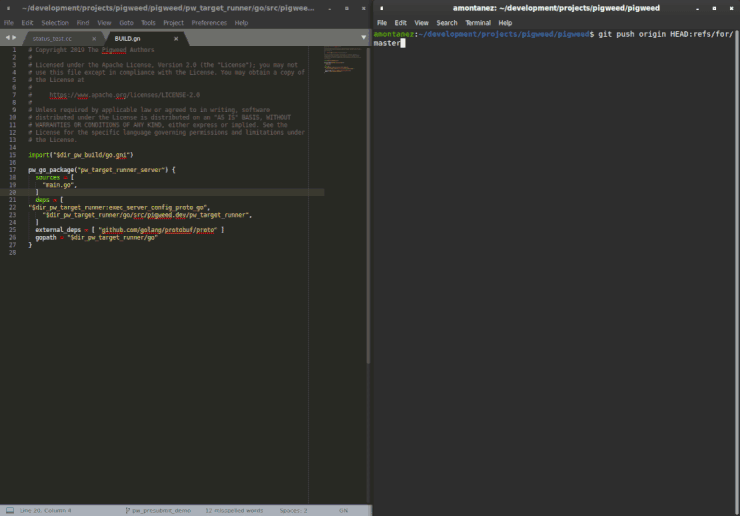The image size is (740, 516).
Task: Open the Spaces: 2 indentation selector
Action: [293, 510]
